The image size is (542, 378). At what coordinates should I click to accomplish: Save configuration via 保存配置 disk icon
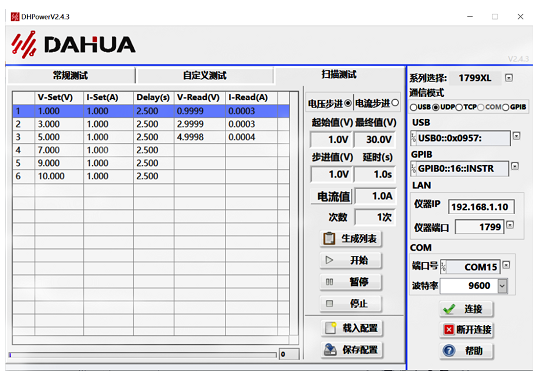pos(330,349)
